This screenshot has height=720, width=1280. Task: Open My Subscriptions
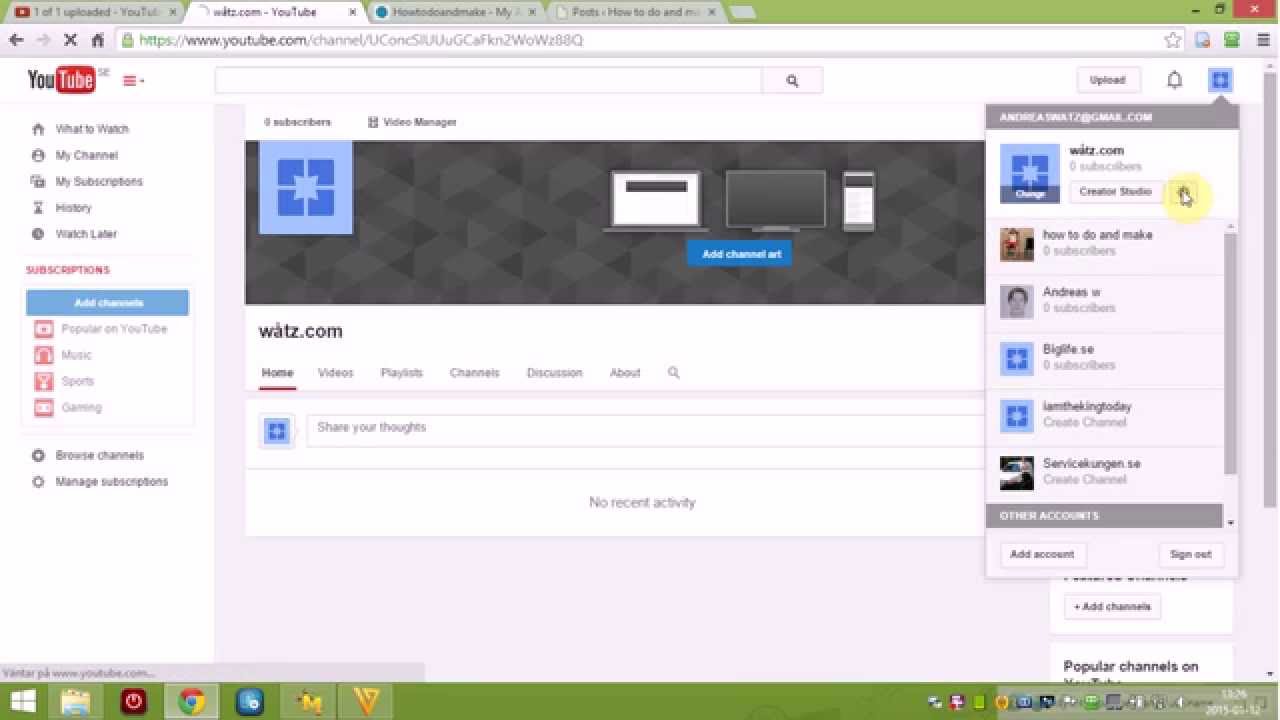99,181
